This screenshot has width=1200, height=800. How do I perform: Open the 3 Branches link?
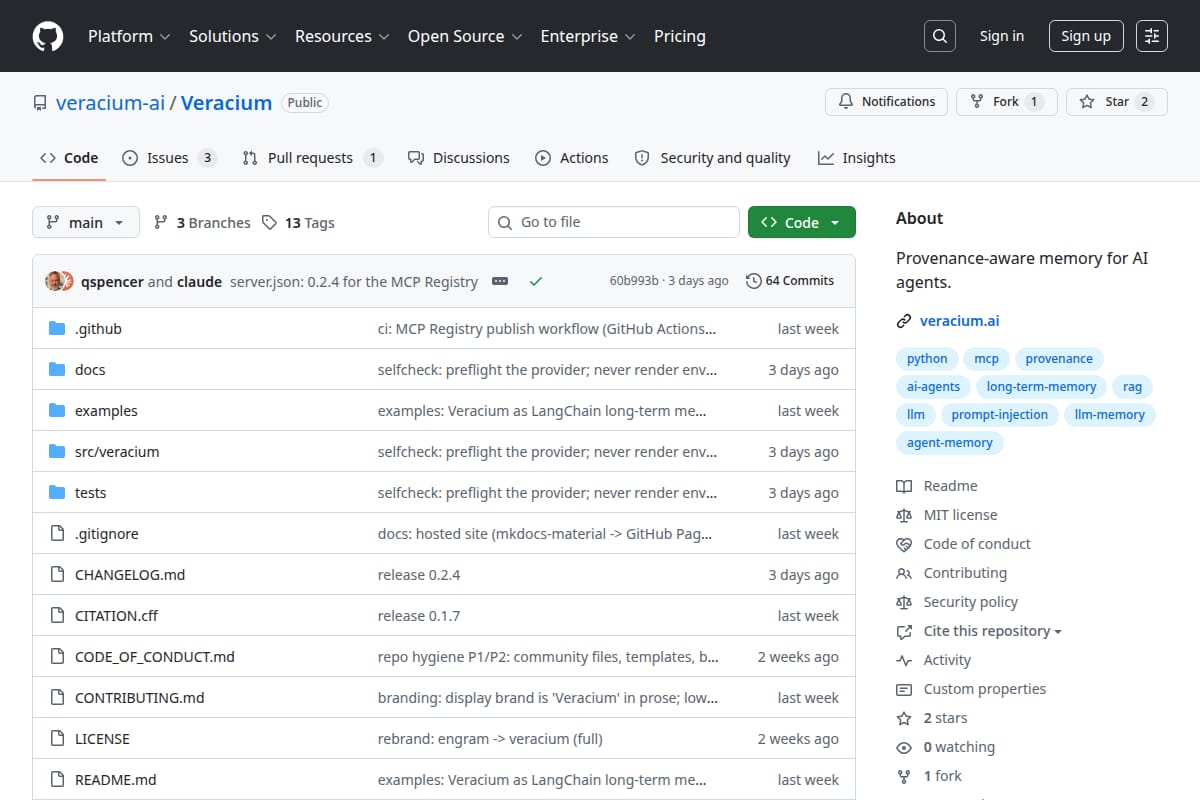click(x=202, y=223)
